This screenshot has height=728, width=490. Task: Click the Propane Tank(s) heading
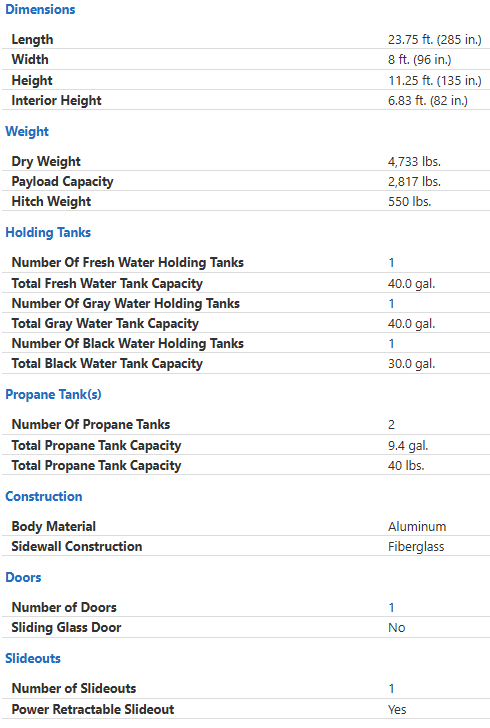click(53, 394)
